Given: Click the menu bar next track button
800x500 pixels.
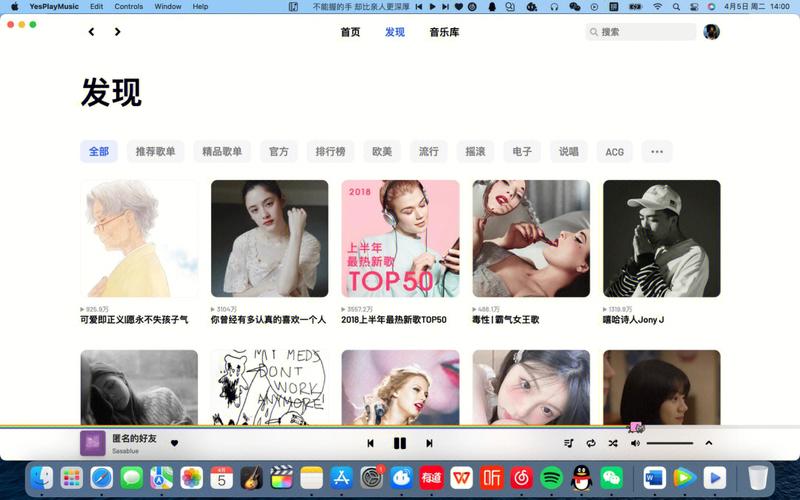Looking at the screenshot, I should pos(445,7).
